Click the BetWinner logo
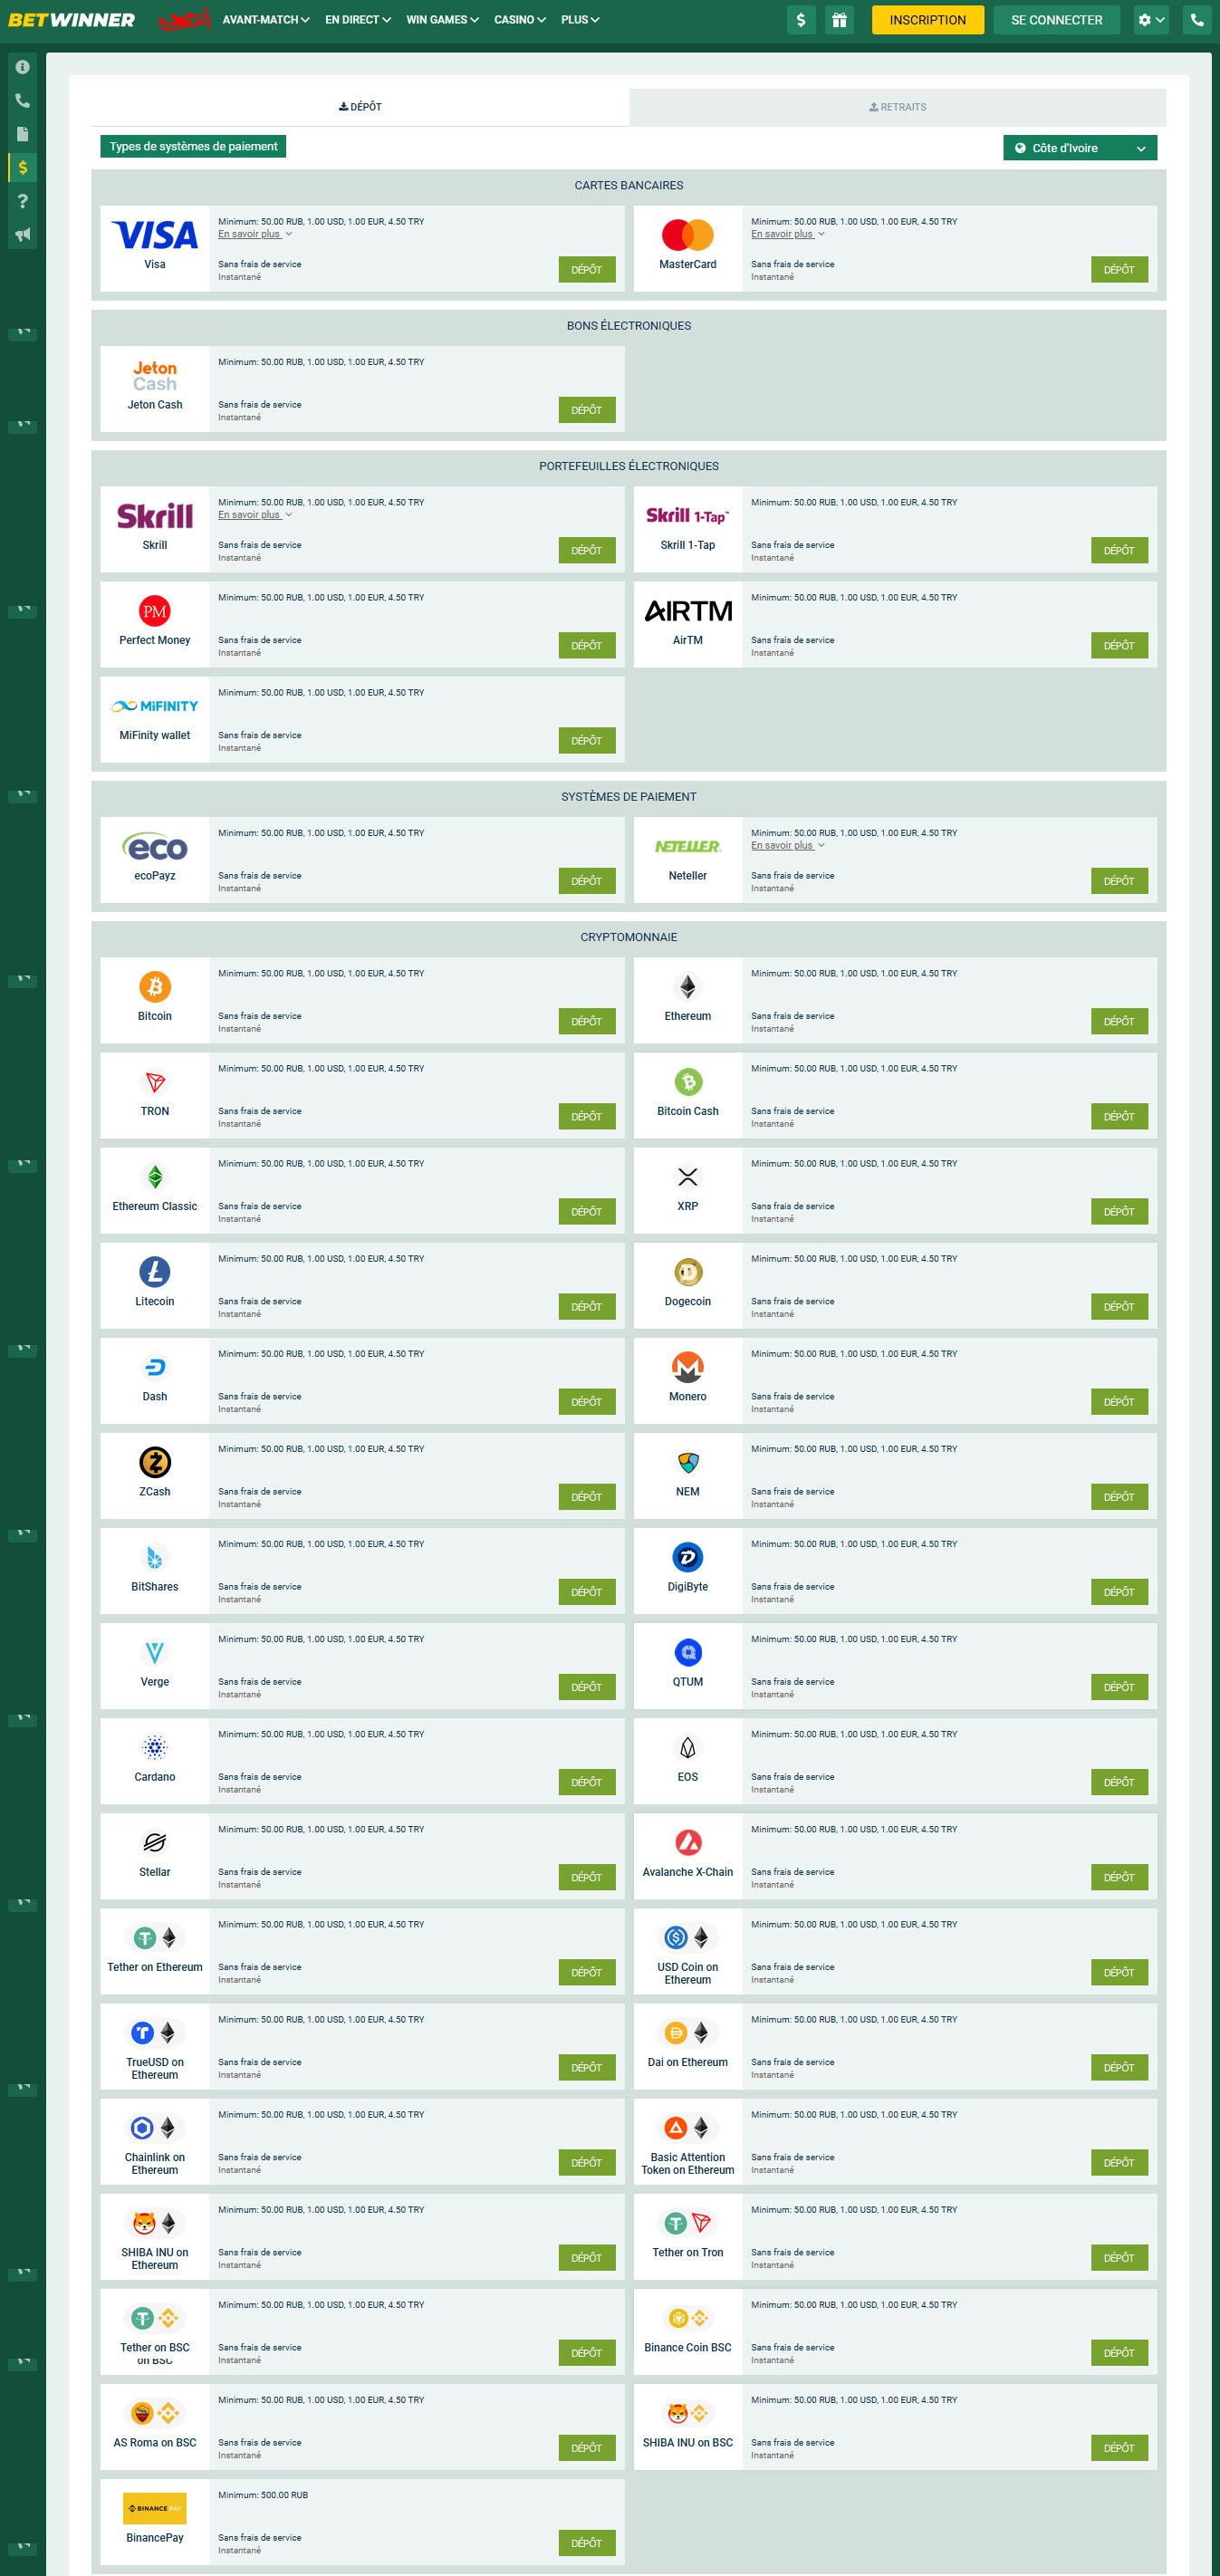 coord(71,20)
